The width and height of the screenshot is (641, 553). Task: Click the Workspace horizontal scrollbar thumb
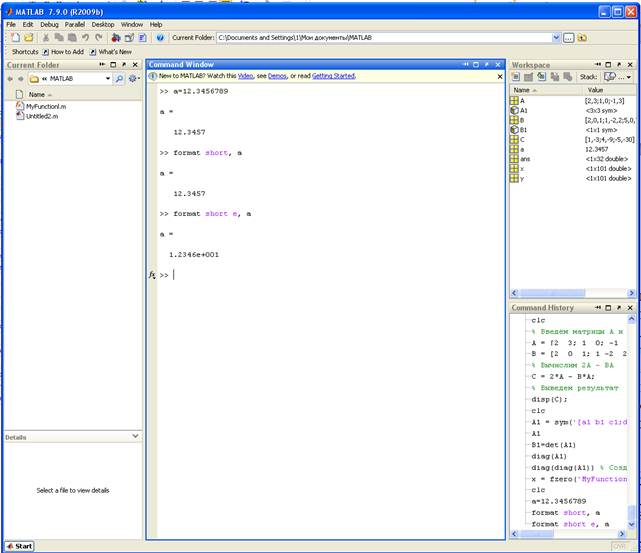[x=552, y=293]
